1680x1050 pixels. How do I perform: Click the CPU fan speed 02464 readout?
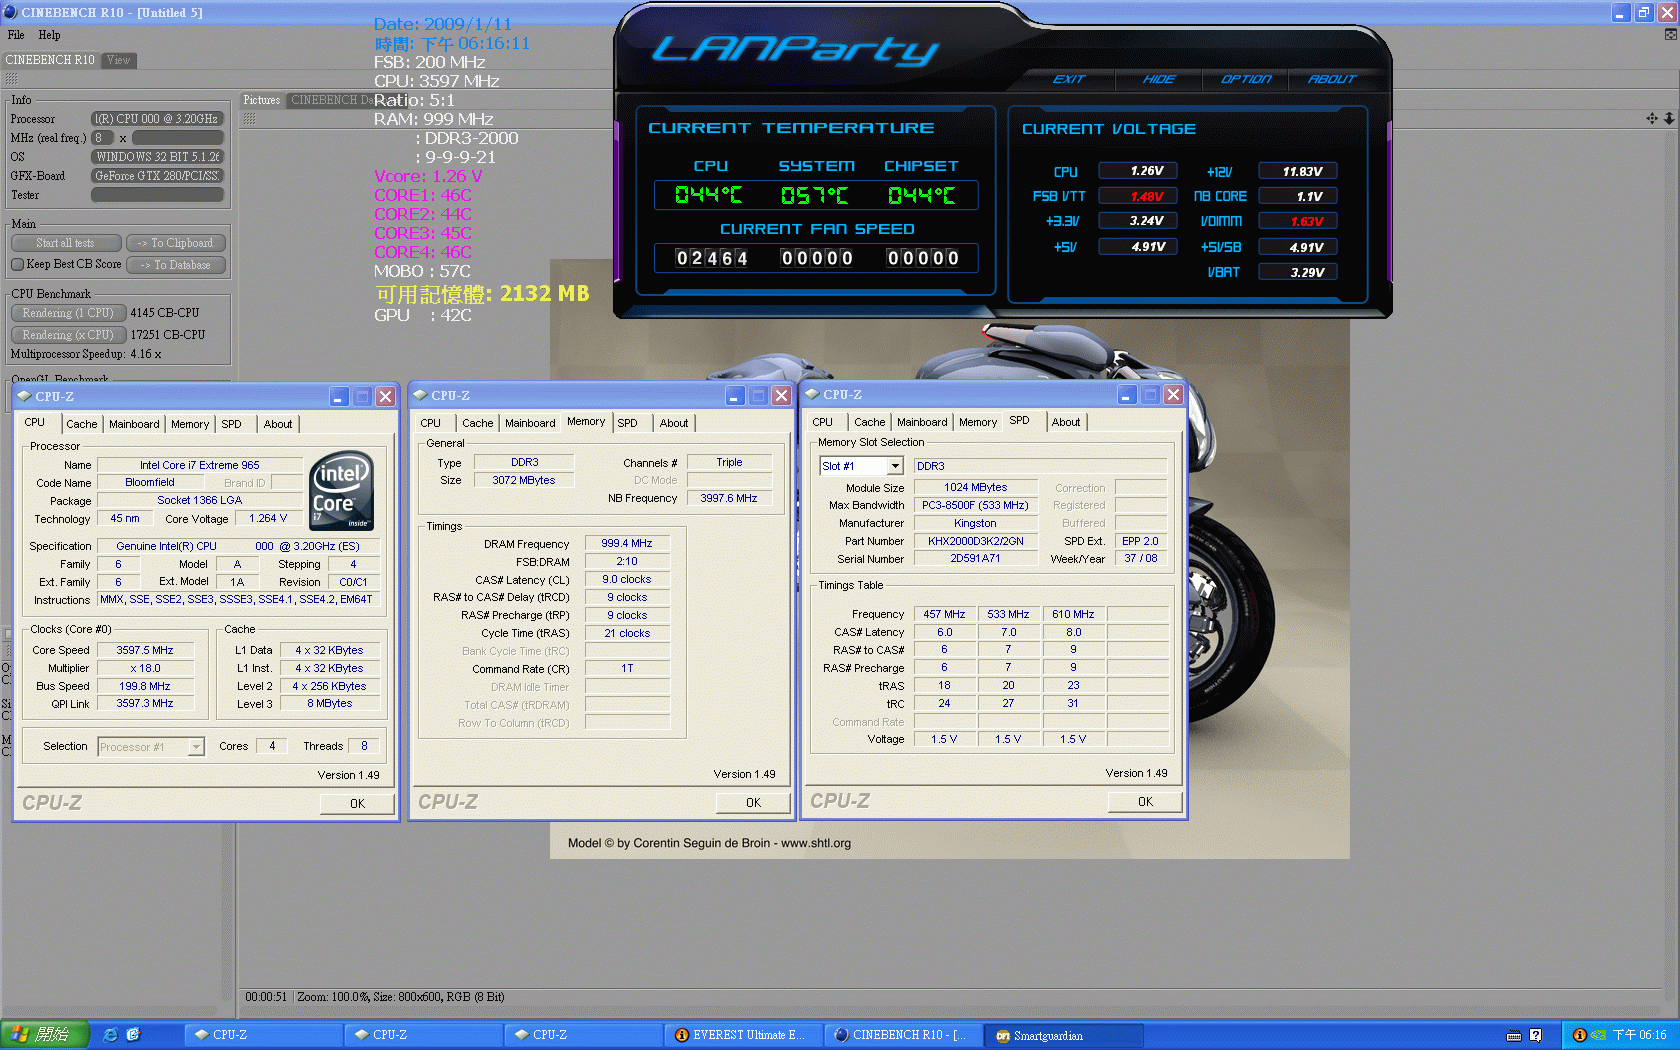tap(712, 258)
